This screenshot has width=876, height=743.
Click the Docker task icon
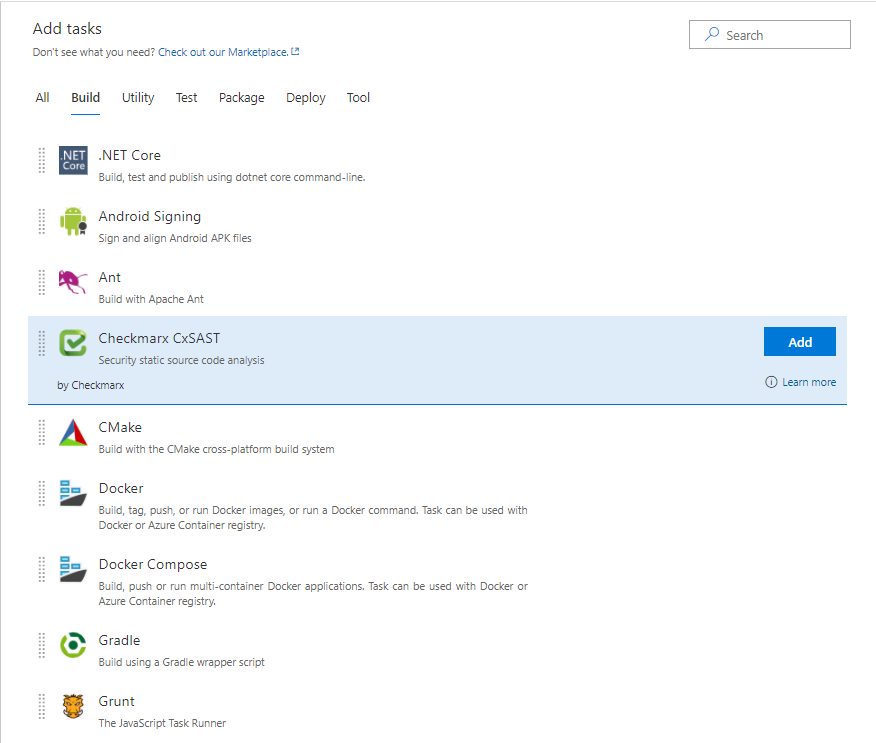pos(73,493)
